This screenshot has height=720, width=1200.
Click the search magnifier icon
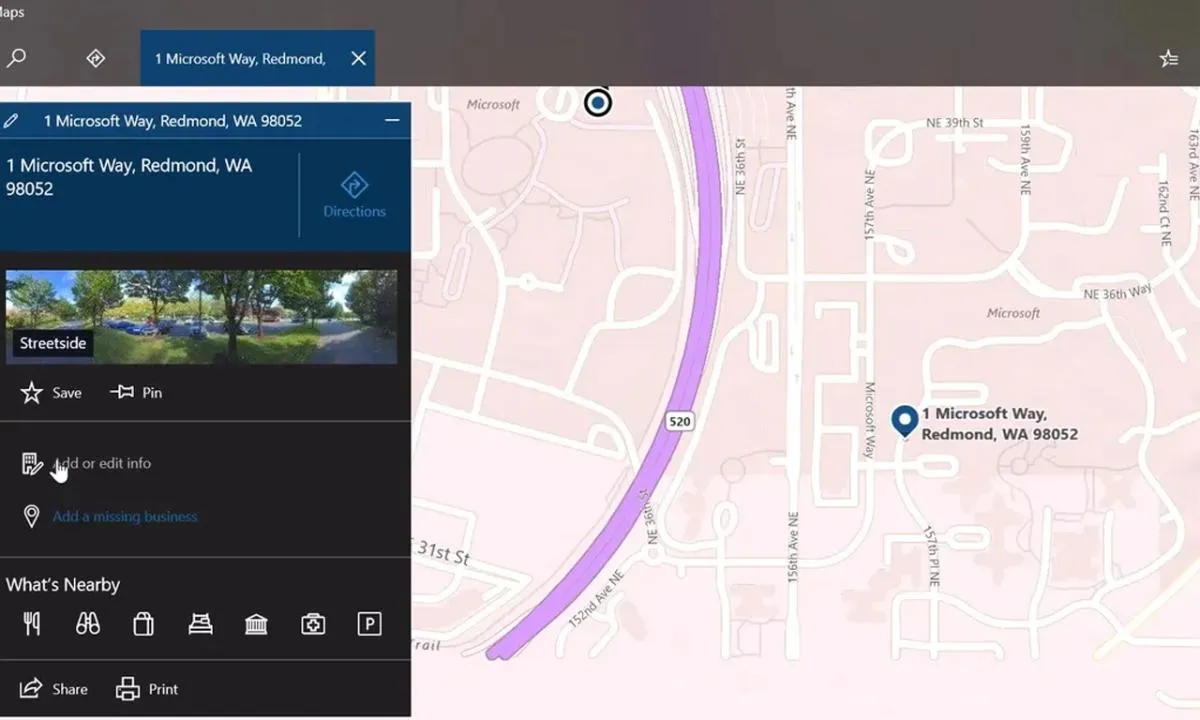tap(16, 58)
